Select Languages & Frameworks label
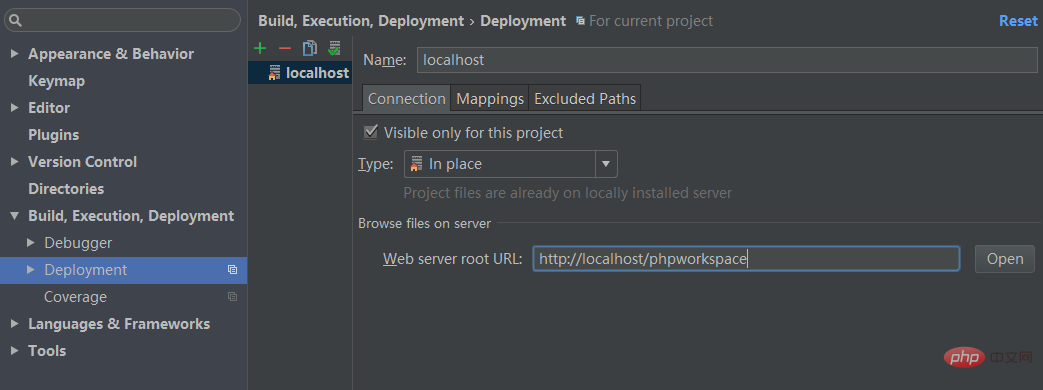Image resolution: width=1043 pixels, height=390 pixels. 119,323
